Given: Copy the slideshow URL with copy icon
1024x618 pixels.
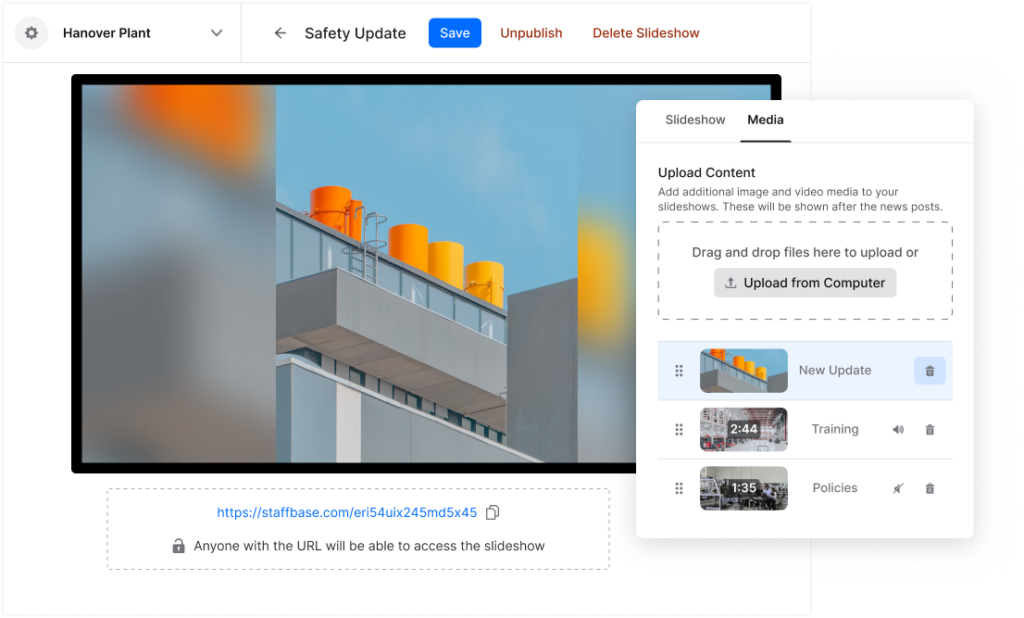Looking at the screenshot, I should tap(492, 513).
